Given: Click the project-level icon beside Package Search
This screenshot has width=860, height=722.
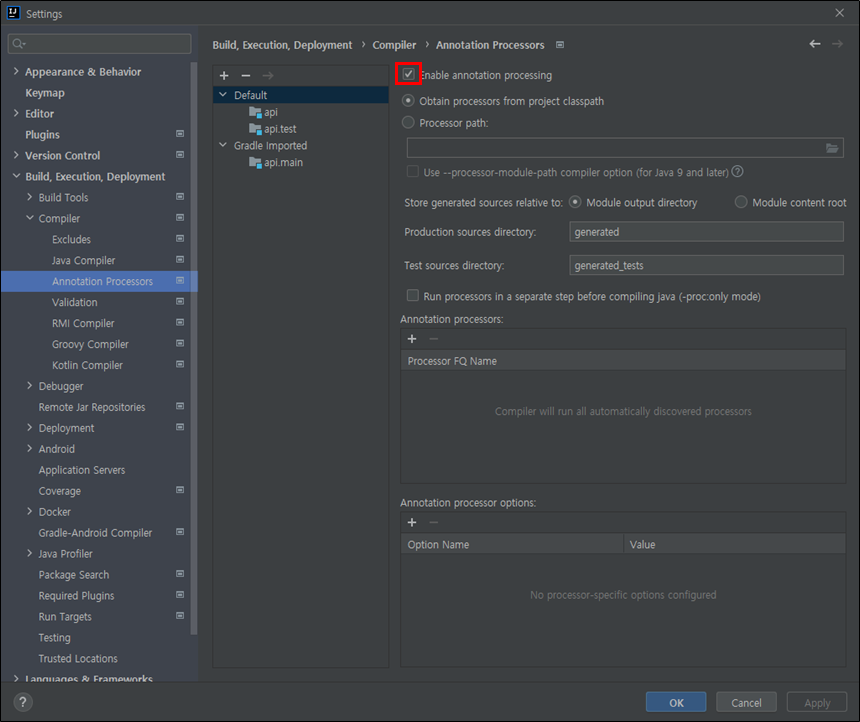Looking at the screenshot, I should [x=180, y=574].
